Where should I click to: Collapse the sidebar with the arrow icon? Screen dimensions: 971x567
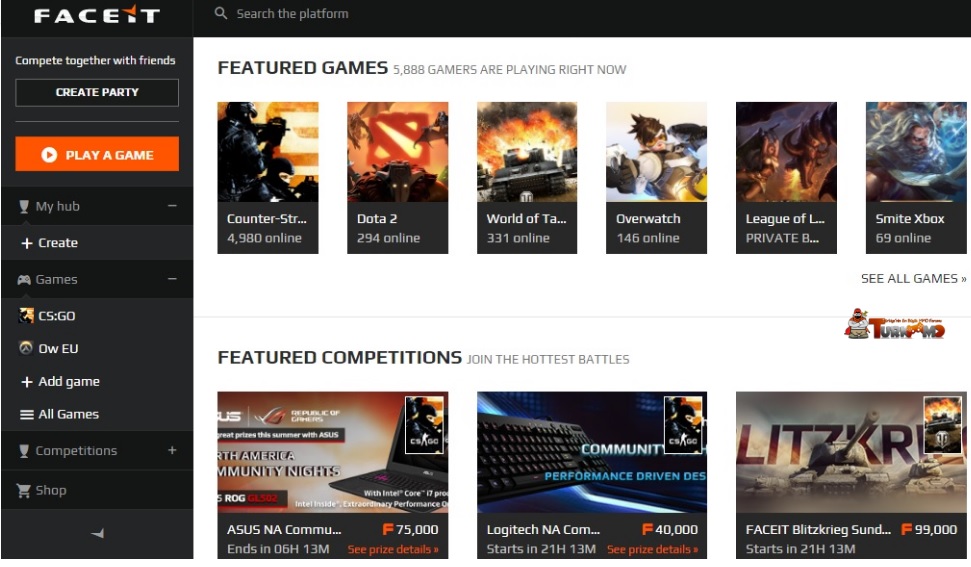[x=97, y=533]
